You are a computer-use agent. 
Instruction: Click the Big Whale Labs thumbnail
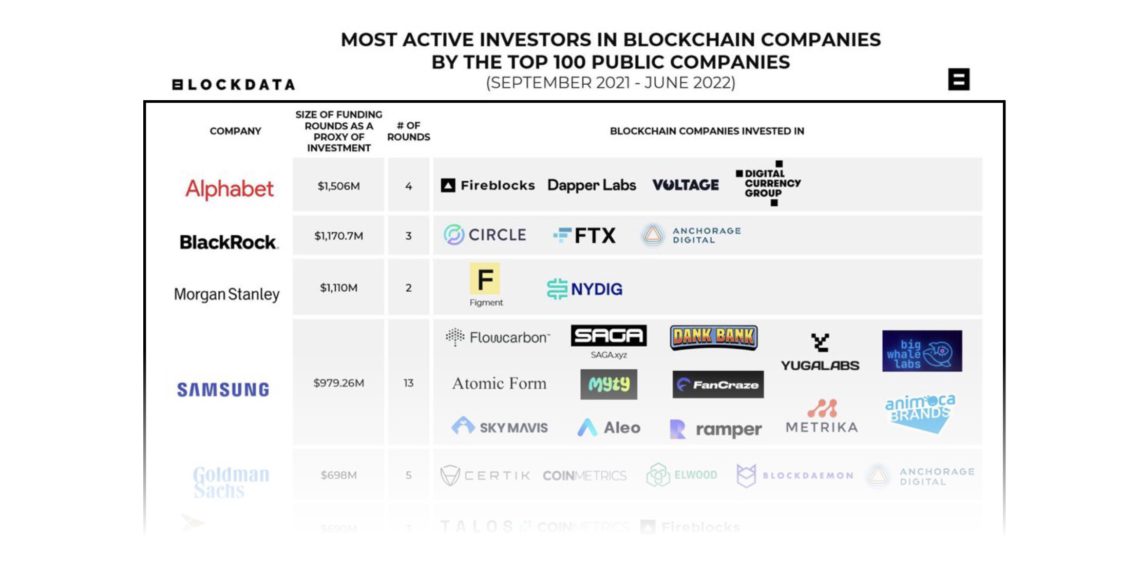(x=921, y=351)
